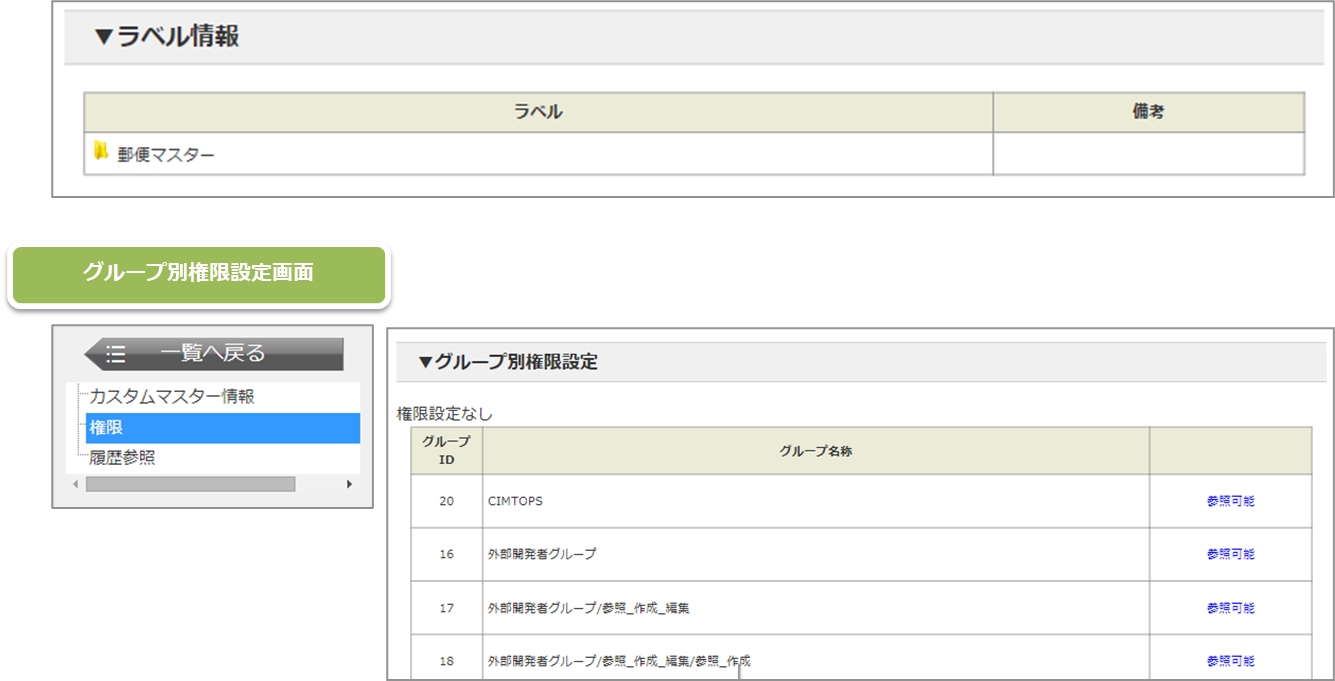
Task: Open カスタムマスター情報 in the side tree
Action: pyautogui.click(x=171, y=397)
